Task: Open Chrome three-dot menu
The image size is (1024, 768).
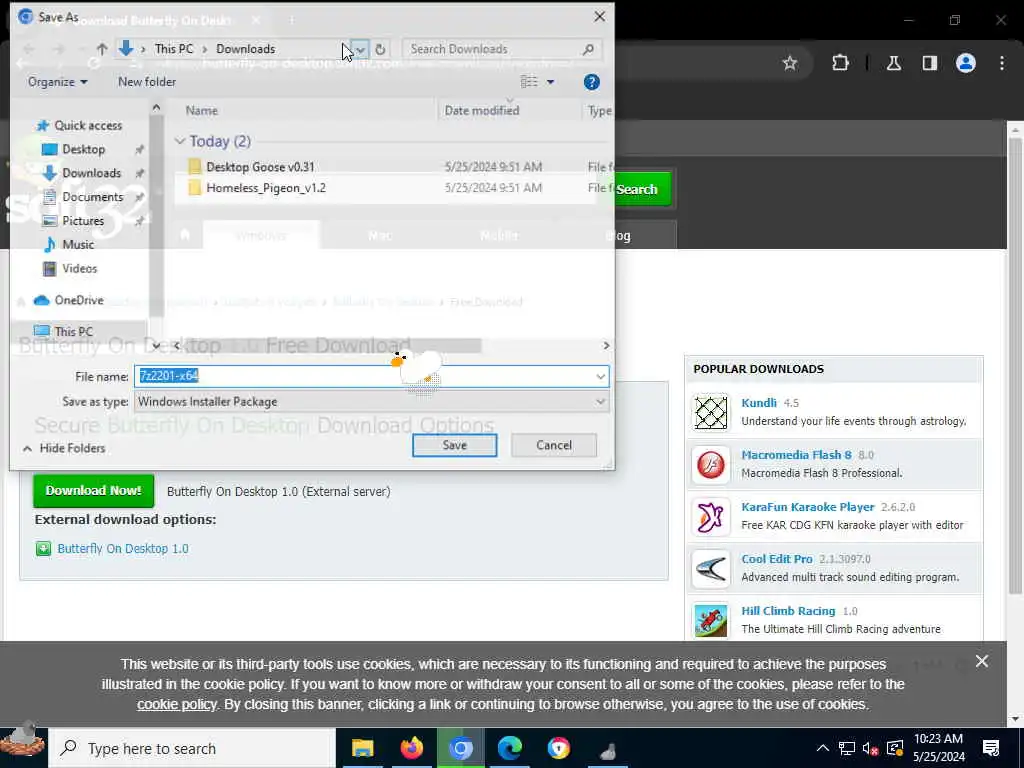Action: coord(1002,63)
